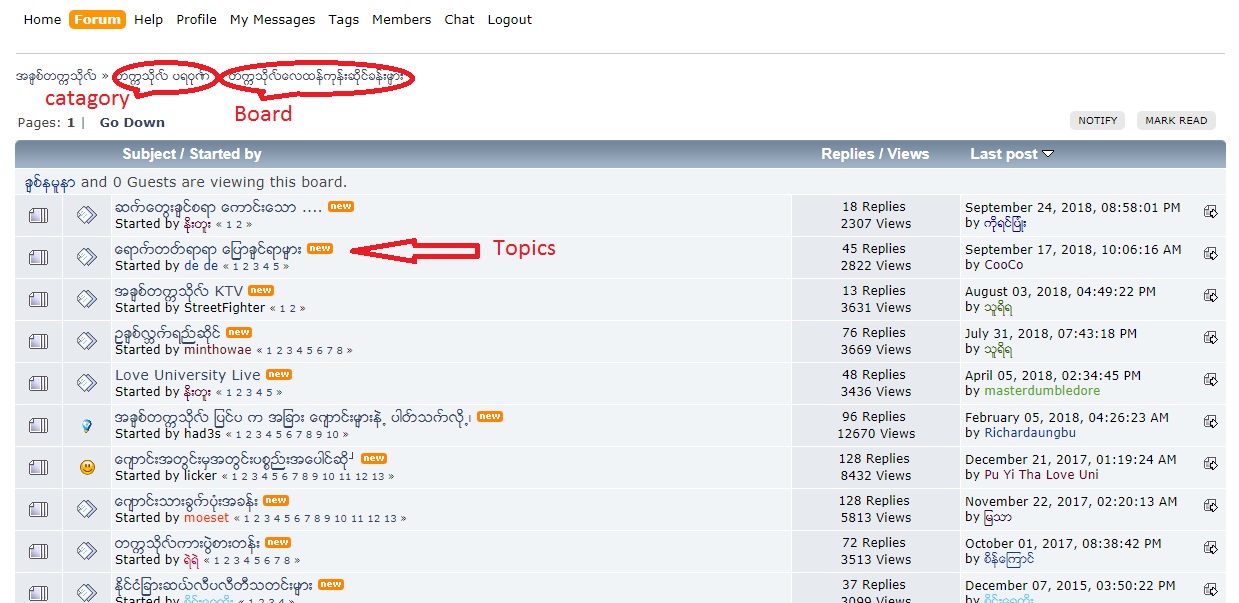Go to page 8 of minthowae's topic
The height and width of the screenshot is (603, 1239).
340,350
